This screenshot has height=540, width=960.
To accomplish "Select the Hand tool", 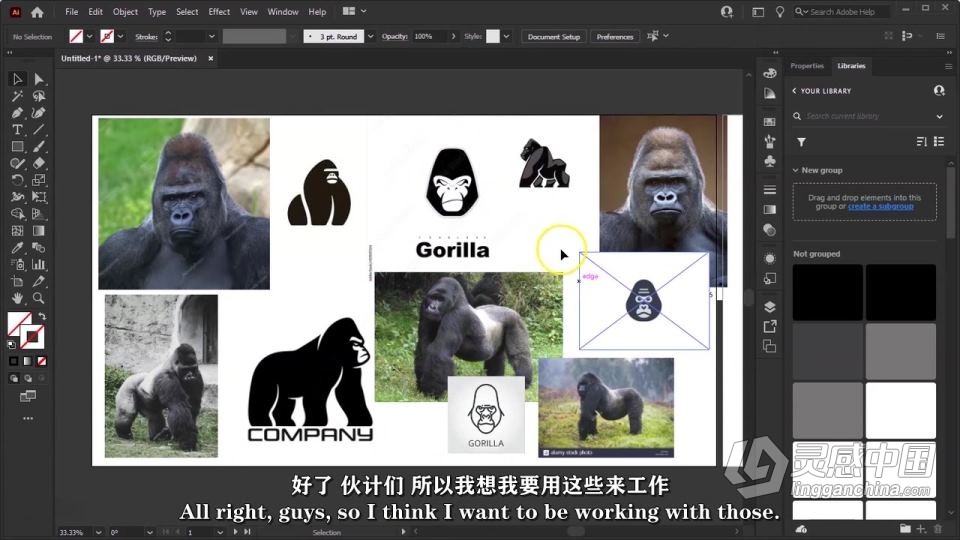I will pos(17,298).
